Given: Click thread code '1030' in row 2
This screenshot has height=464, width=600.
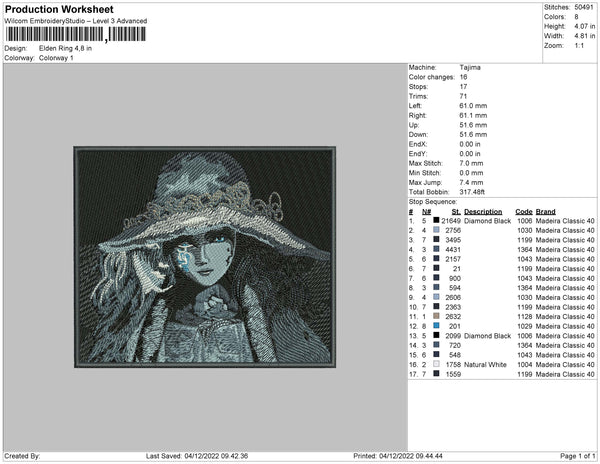Looking at the screenshot, I should click(x=525, y=231).
